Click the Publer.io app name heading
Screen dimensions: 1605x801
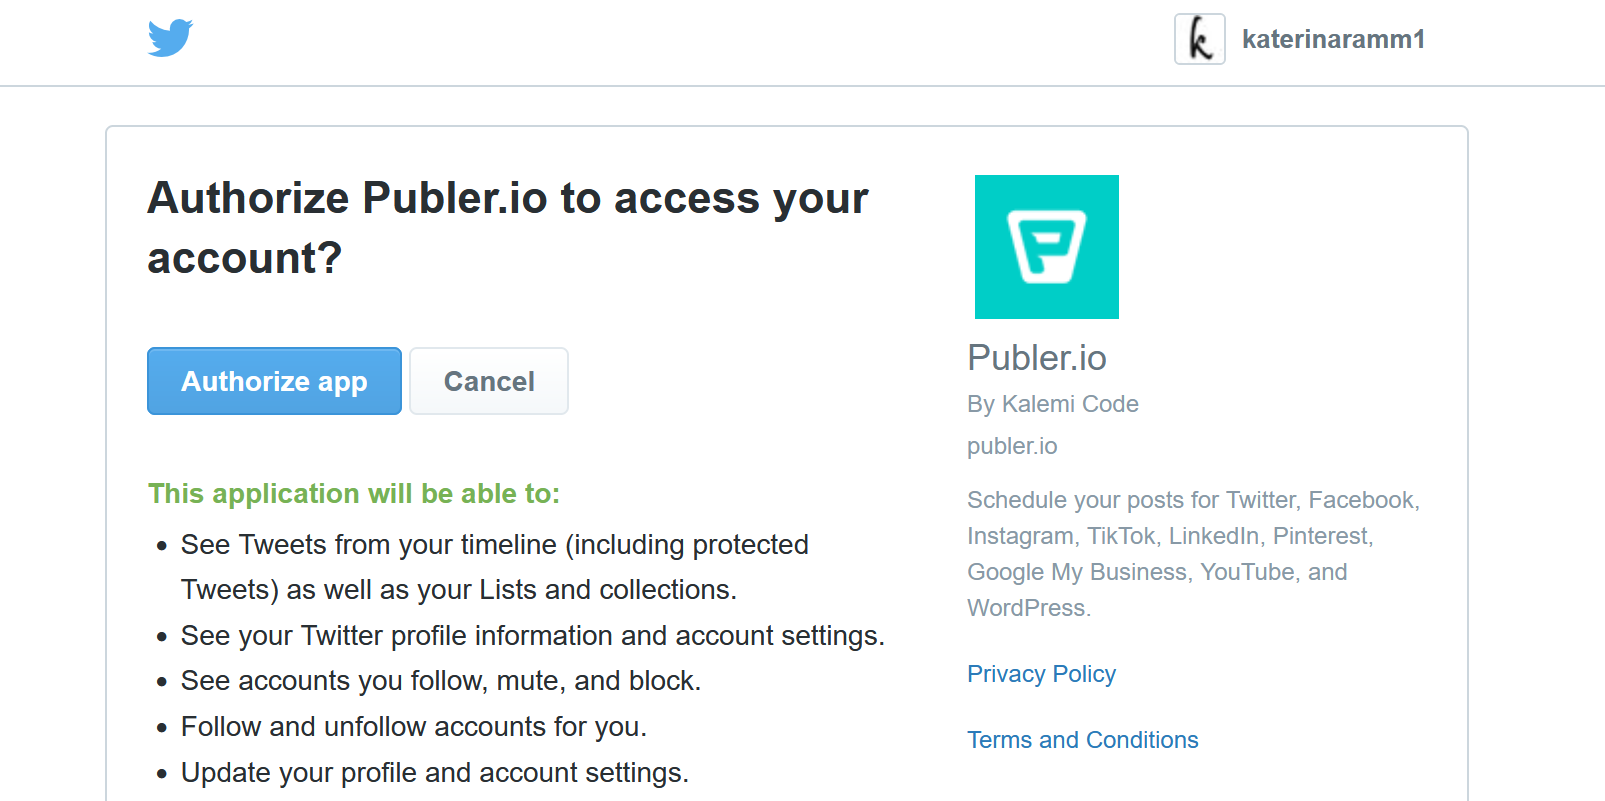coord(1036,358)
